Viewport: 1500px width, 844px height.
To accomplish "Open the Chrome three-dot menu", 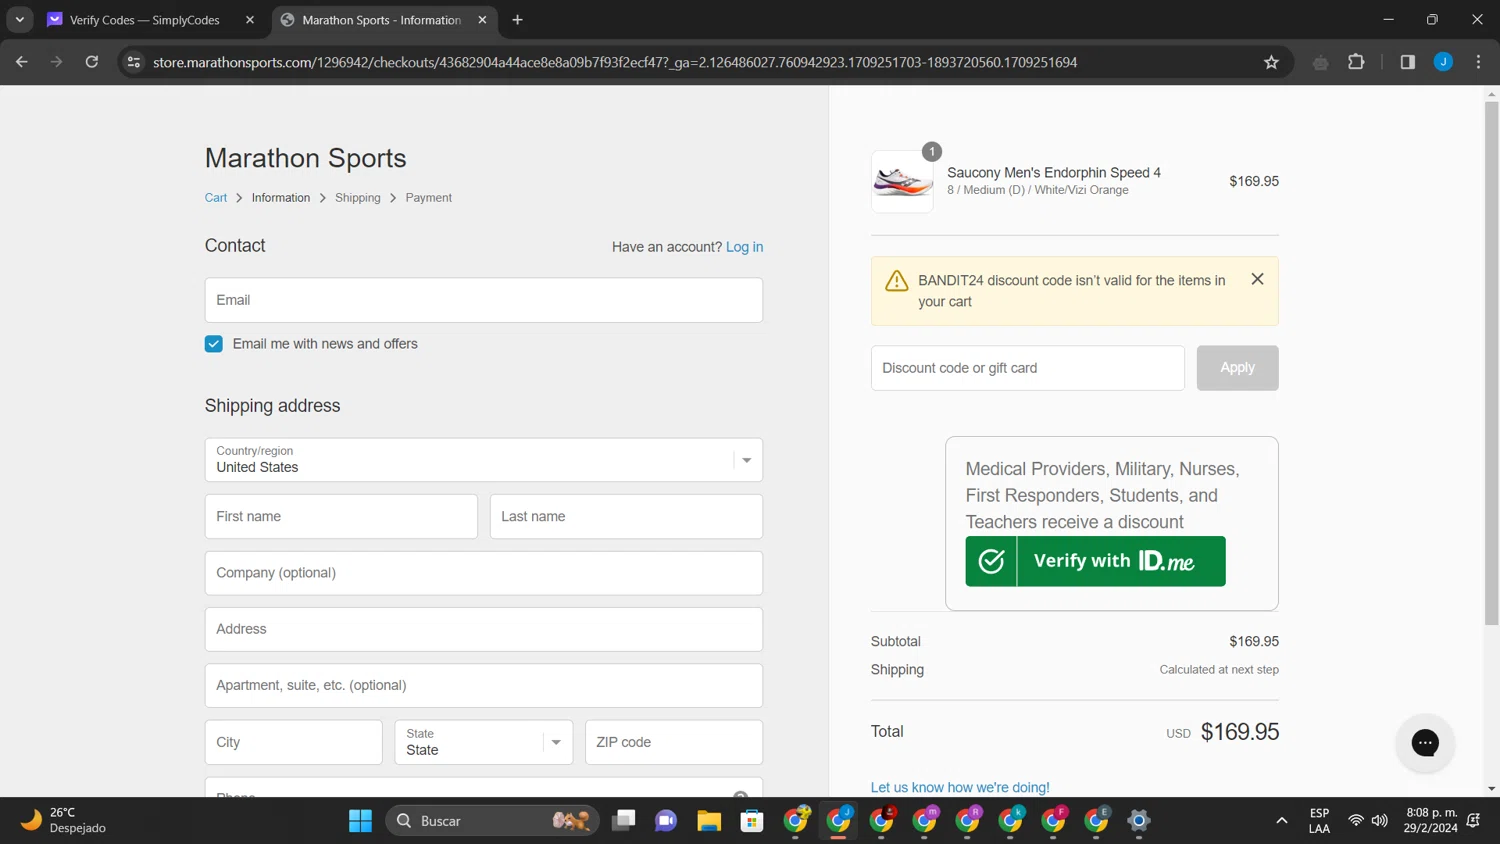I will [1478, 62].
